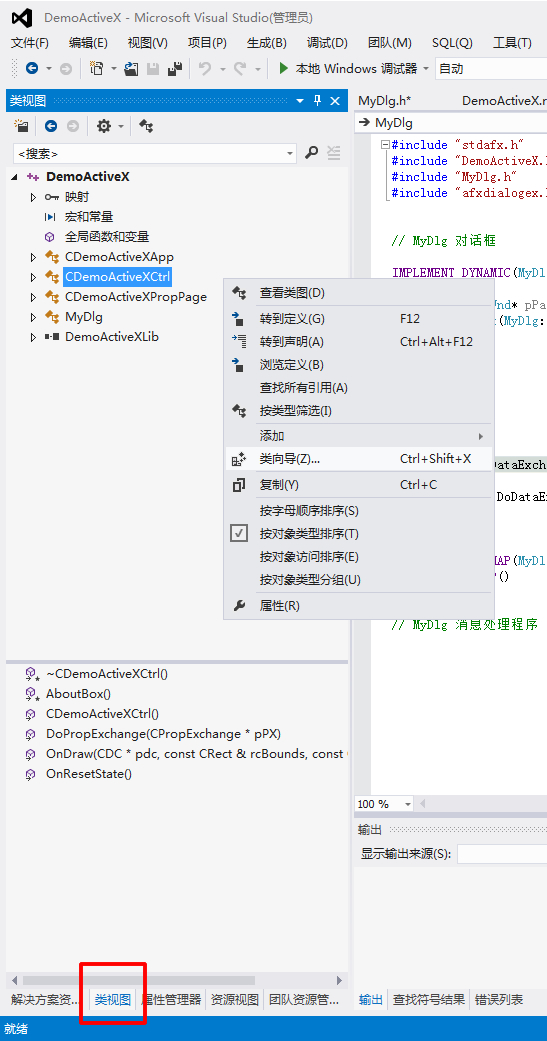Open the Class View search history dropdown
This screenshot has height=1041, width=547.
(x=290, y=153)
